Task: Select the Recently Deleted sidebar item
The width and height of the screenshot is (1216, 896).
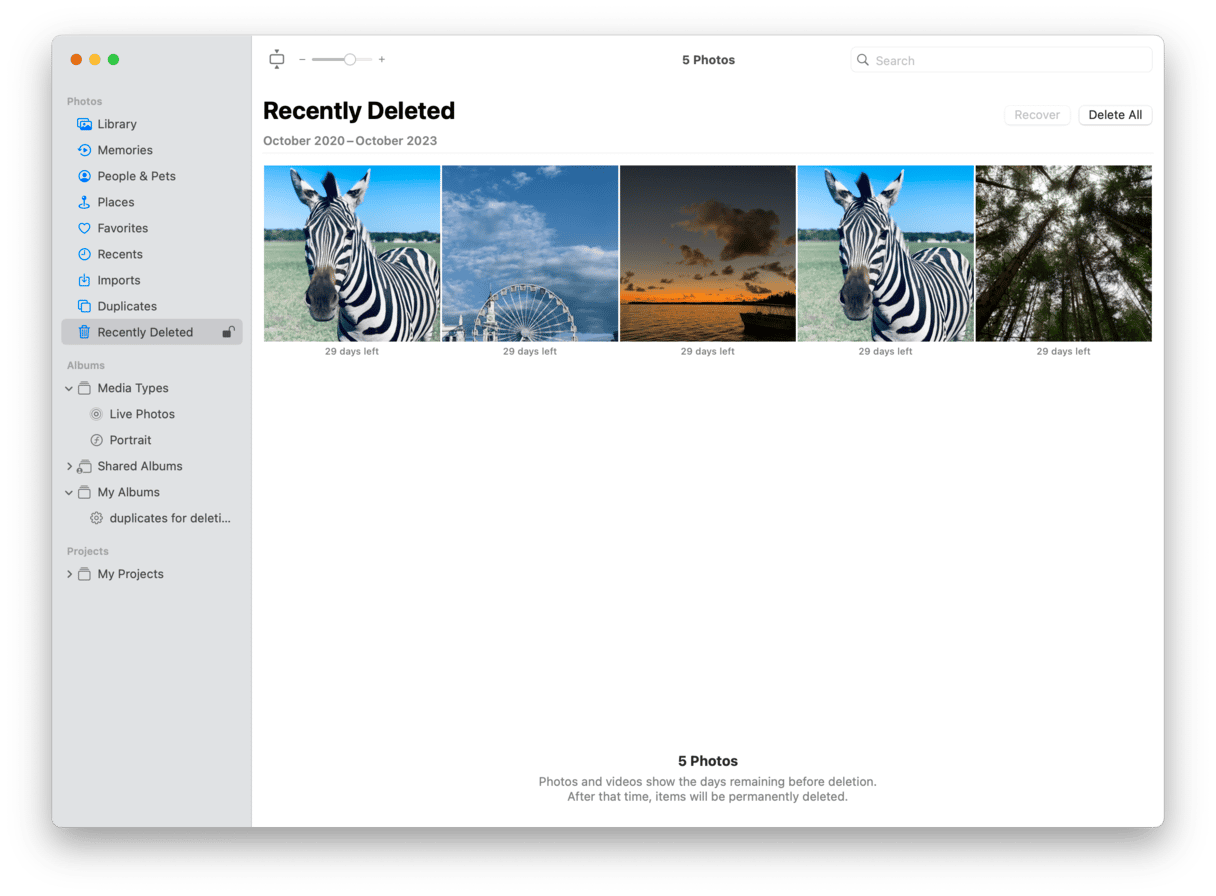Action: 151,332
